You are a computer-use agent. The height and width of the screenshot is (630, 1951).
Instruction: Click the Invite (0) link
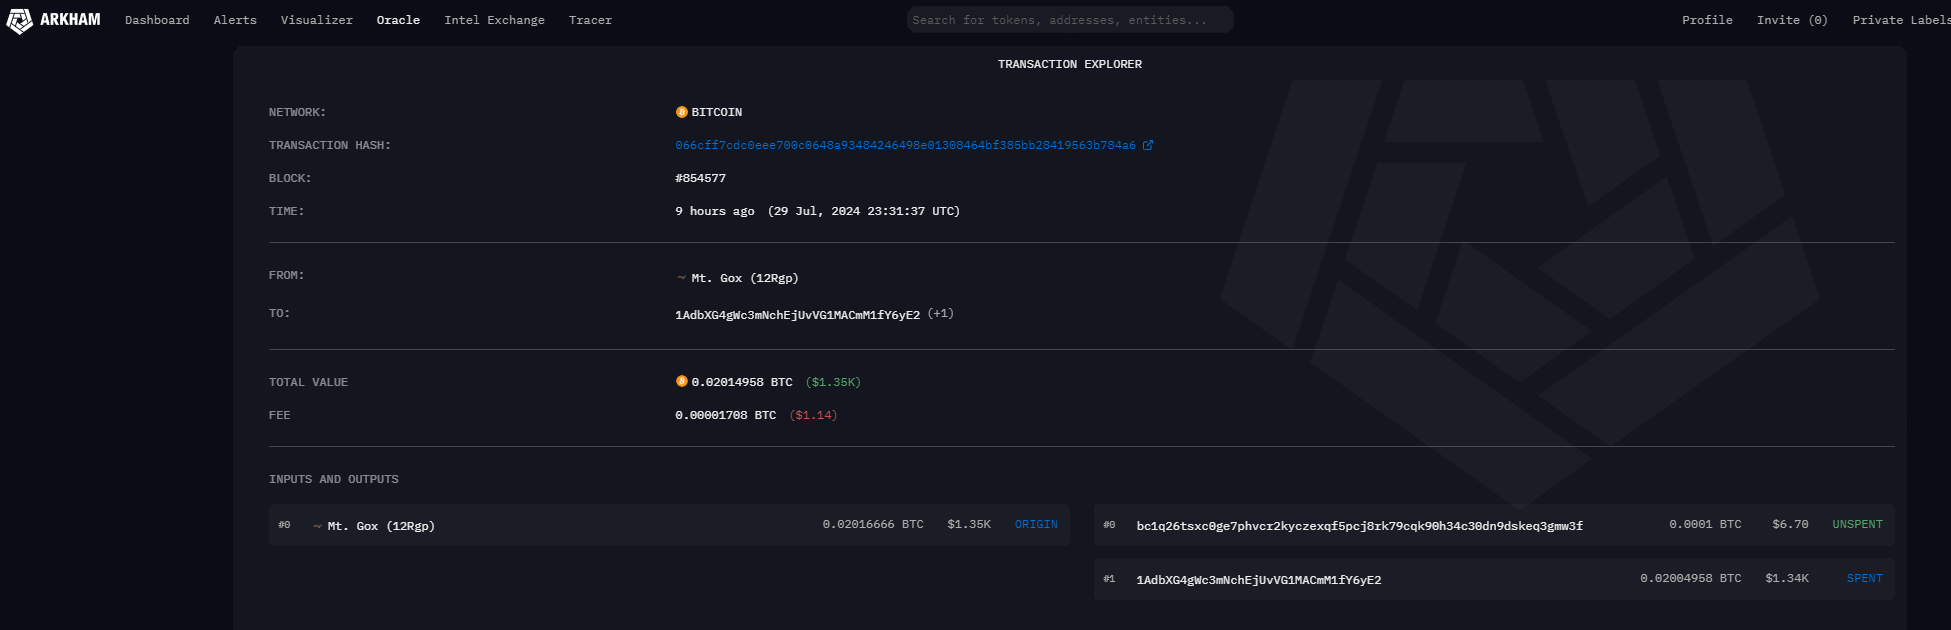click(1792, 20)
